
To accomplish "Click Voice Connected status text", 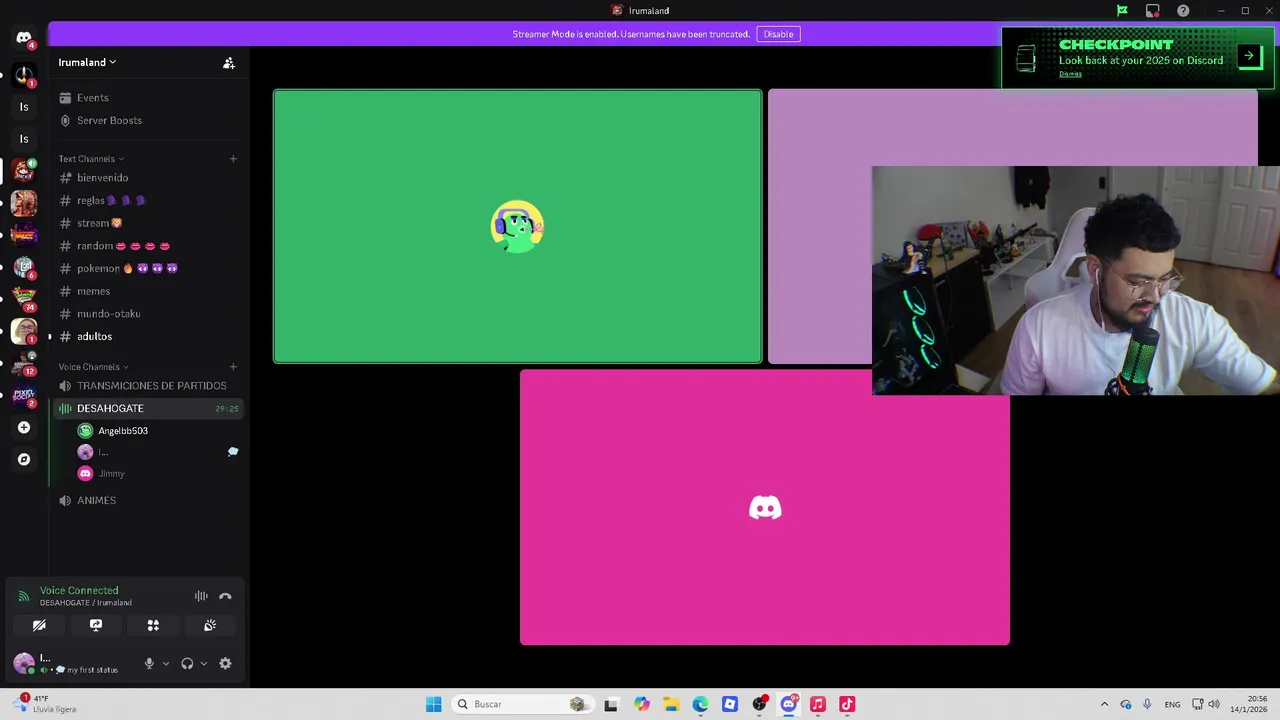I will pyautogui.click(x=79, y=591).
